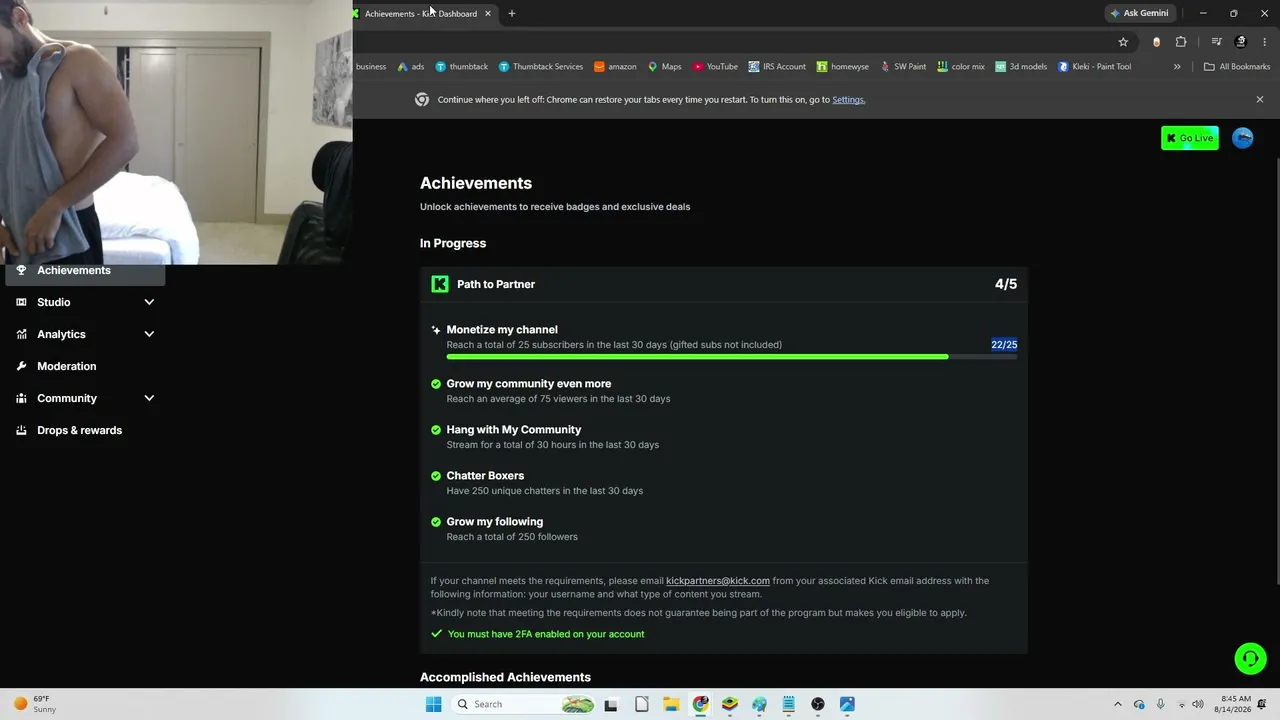Open the Chrome media control icon

[1216, 42]
